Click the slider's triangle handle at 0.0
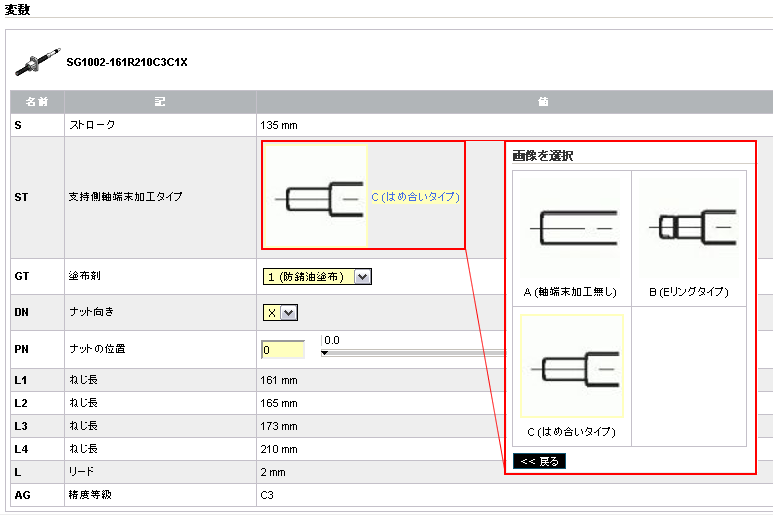773x518 pixels. [325, 353]
